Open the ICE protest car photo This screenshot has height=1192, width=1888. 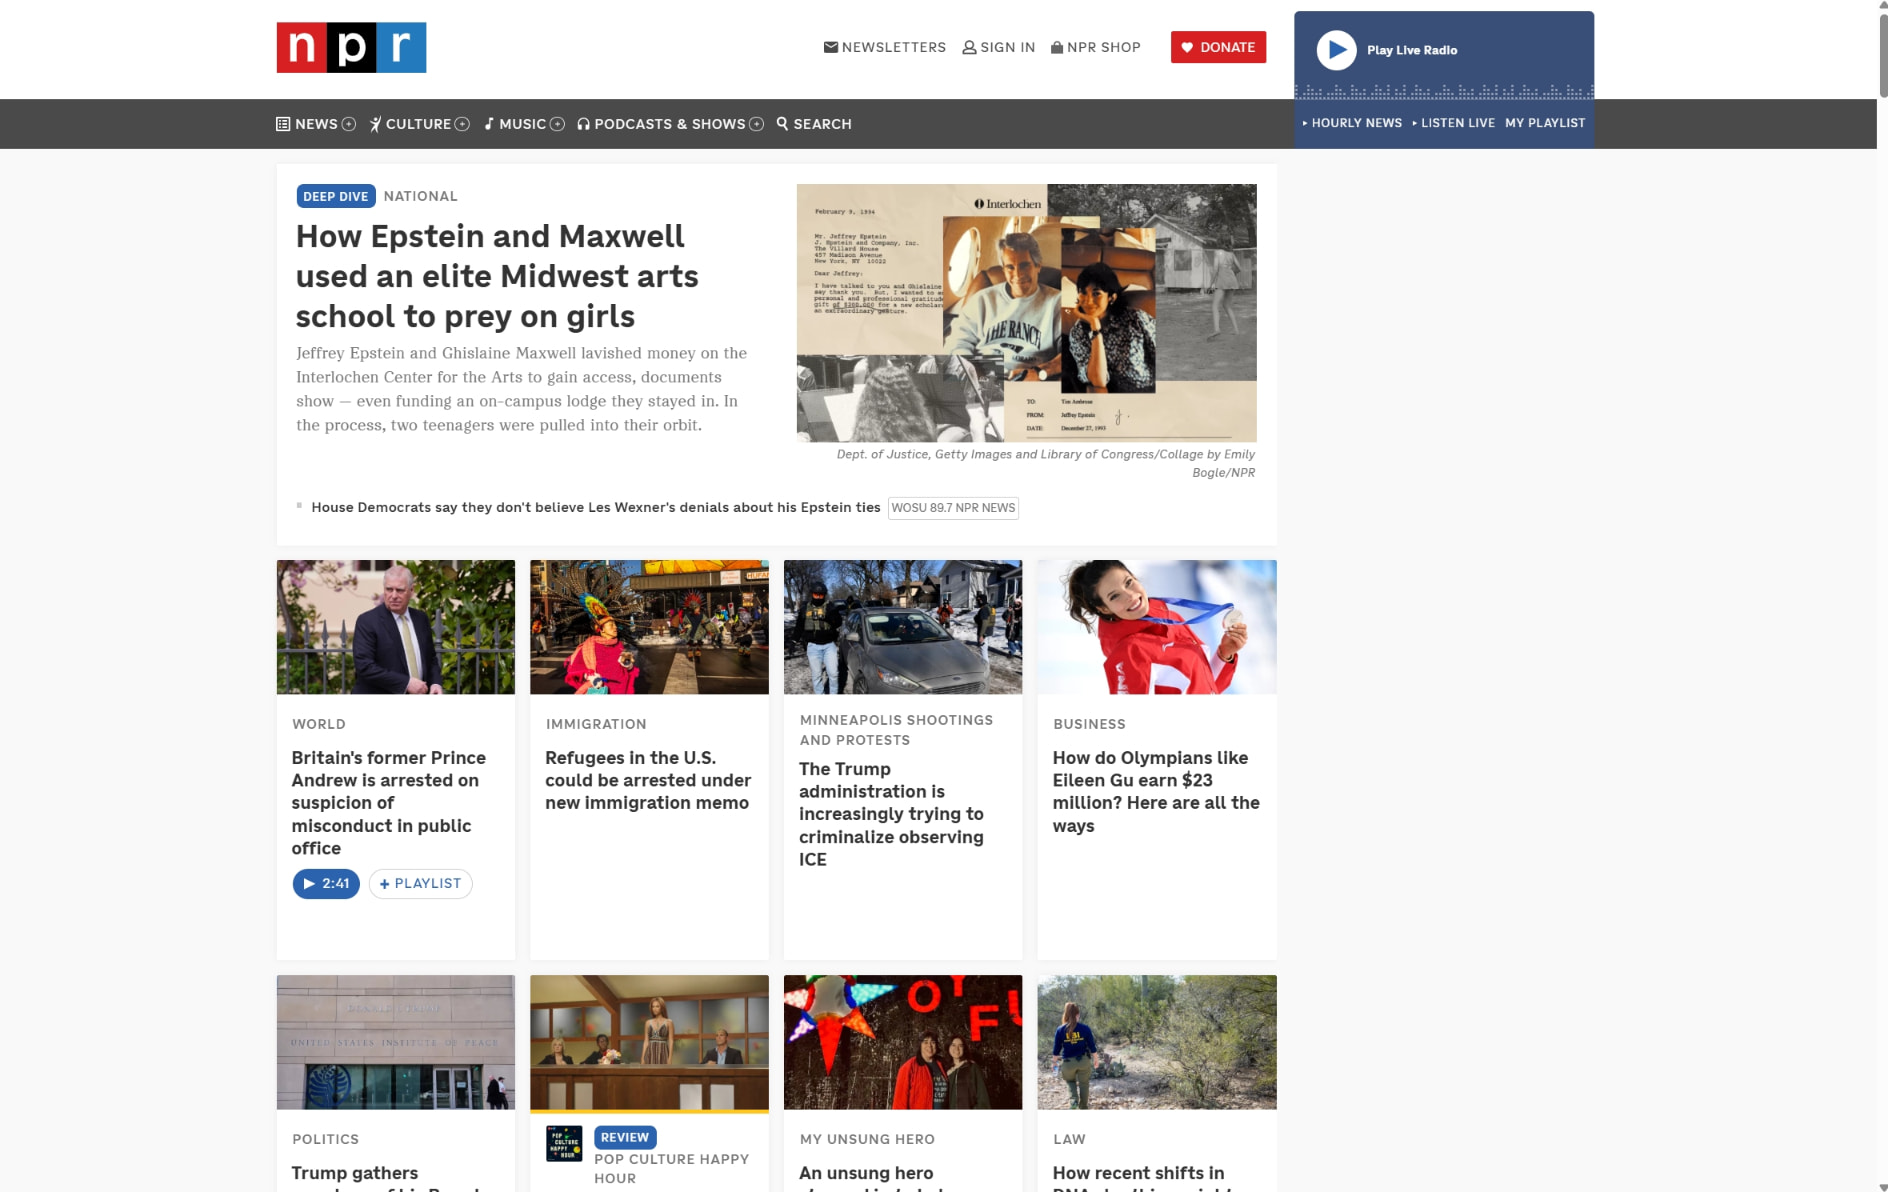(903, 627)
